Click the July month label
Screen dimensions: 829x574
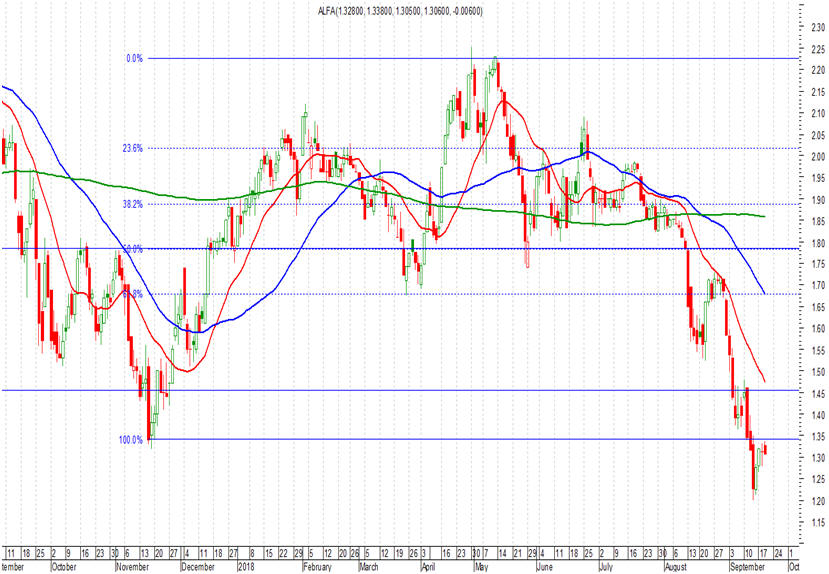605,567
